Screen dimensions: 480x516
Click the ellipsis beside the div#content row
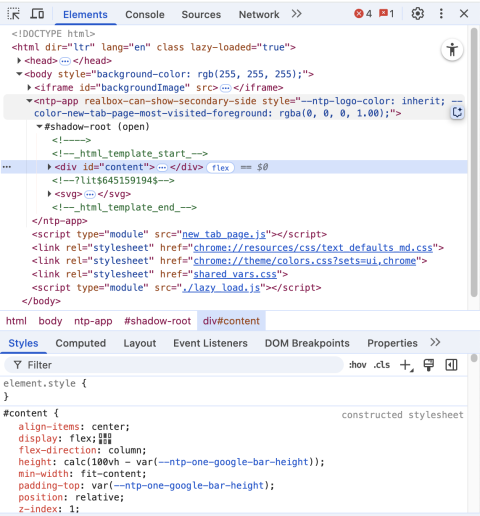pos(7,167)
